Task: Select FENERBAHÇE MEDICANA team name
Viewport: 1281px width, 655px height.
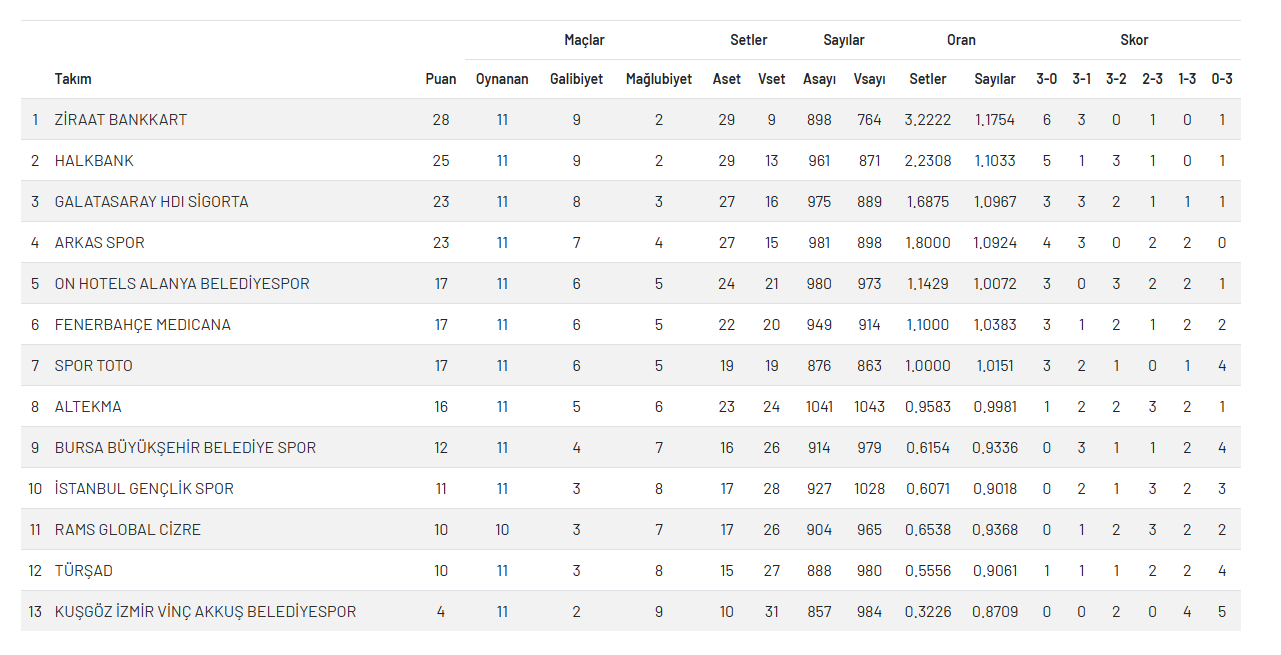Action: click(142, 325)
